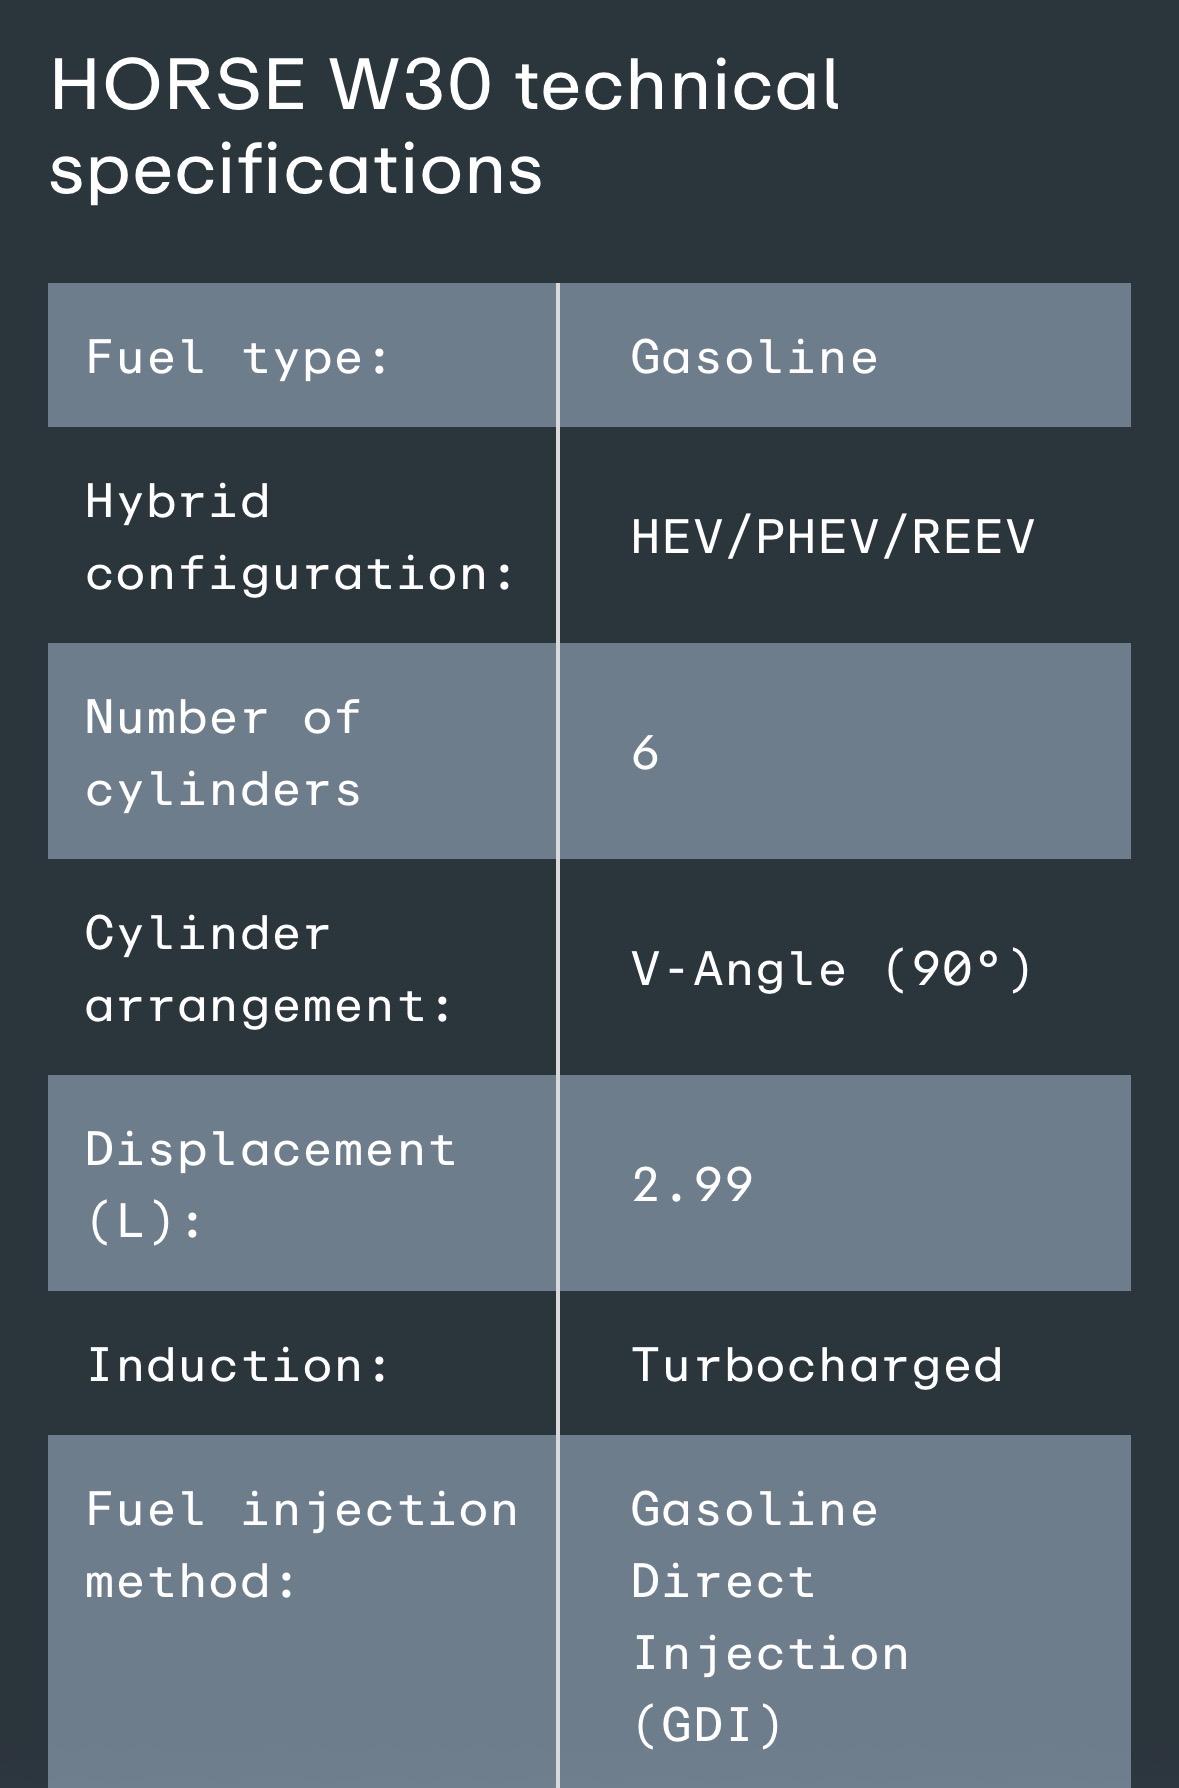
Task: Select the "Number of cylinders" label
Action: pos(223,753)
